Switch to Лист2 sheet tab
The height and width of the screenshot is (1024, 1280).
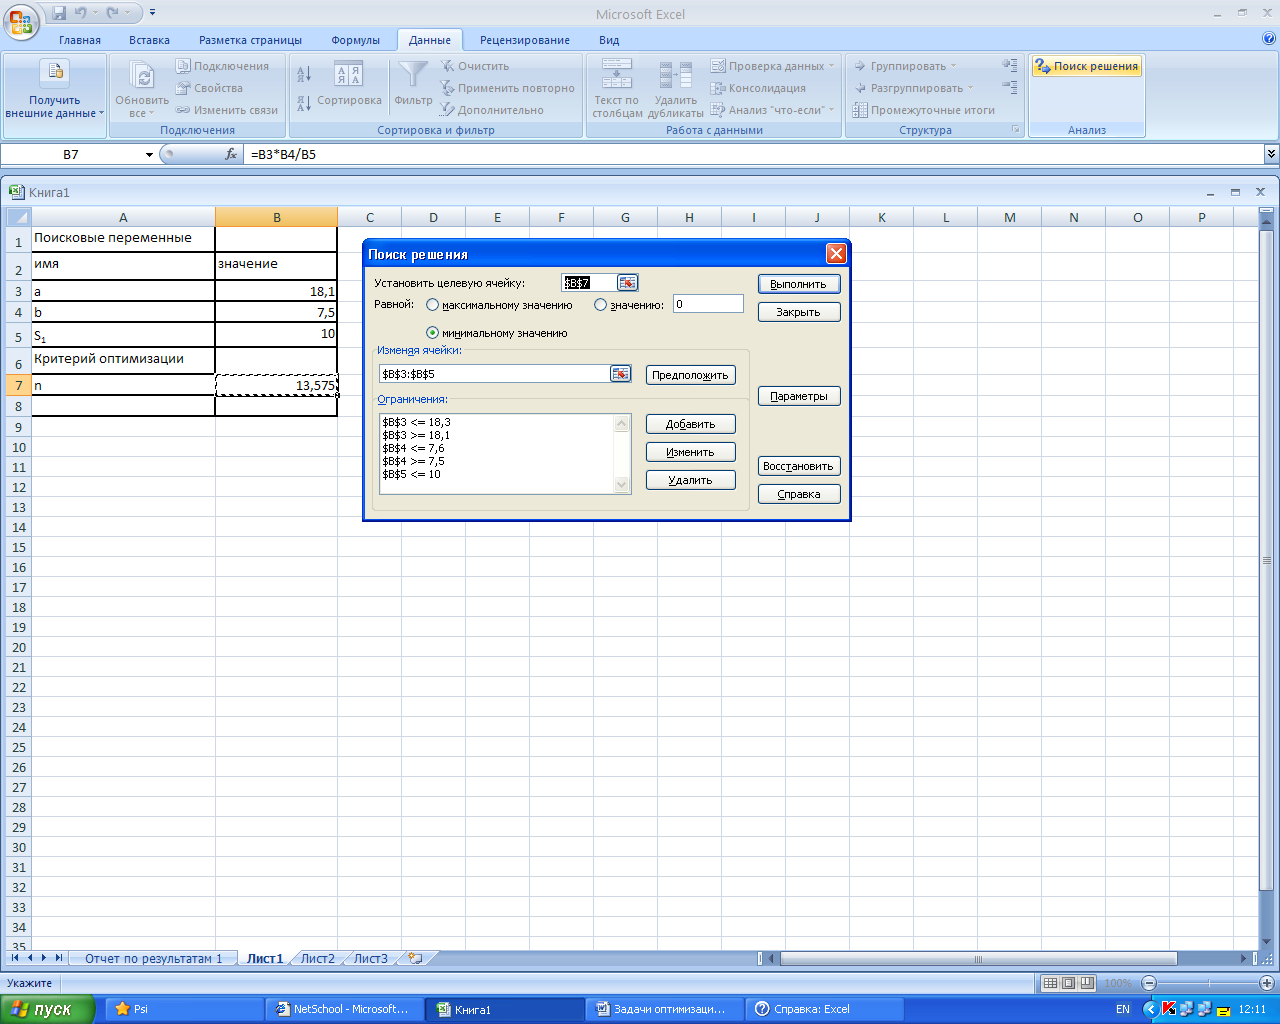318,958
